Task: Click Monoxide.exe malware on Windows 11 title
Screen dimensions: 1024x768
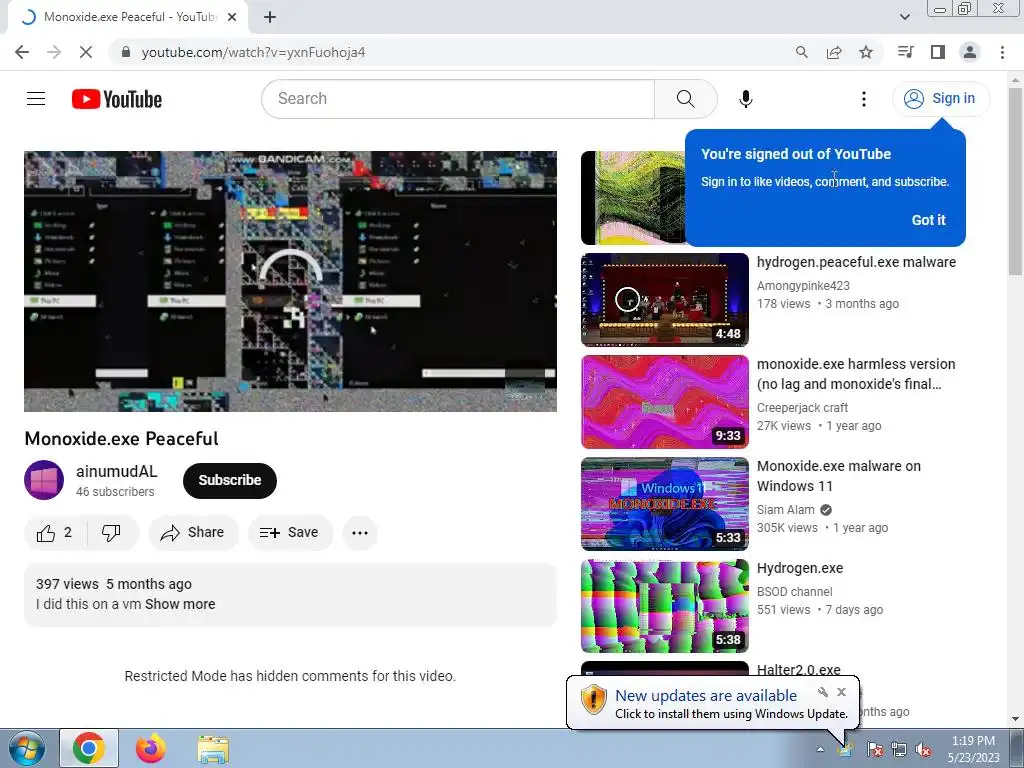Action: coord(839,475)
